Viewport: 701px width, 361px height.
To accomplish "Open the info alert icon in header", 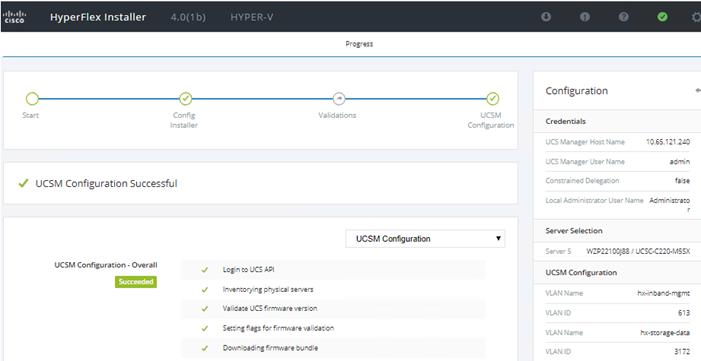I will [x=585, y=17].
